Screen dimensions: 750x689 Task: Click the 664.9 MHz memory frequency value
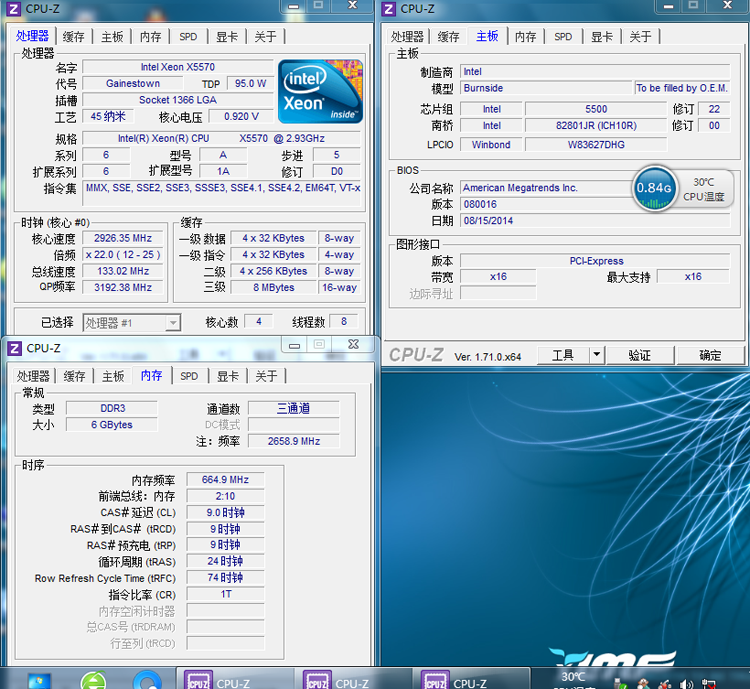click(x=225, y=479)
